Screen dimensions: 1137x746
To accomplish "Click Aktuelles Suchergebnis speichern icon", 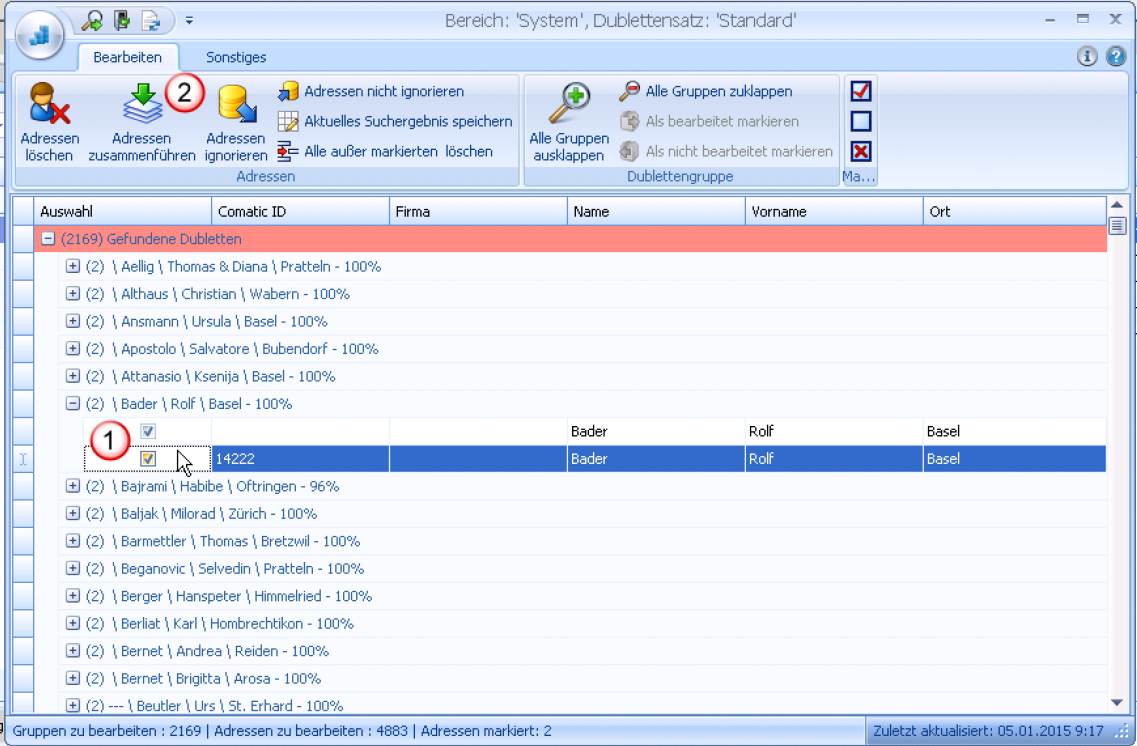I will (x=288, y=122).
